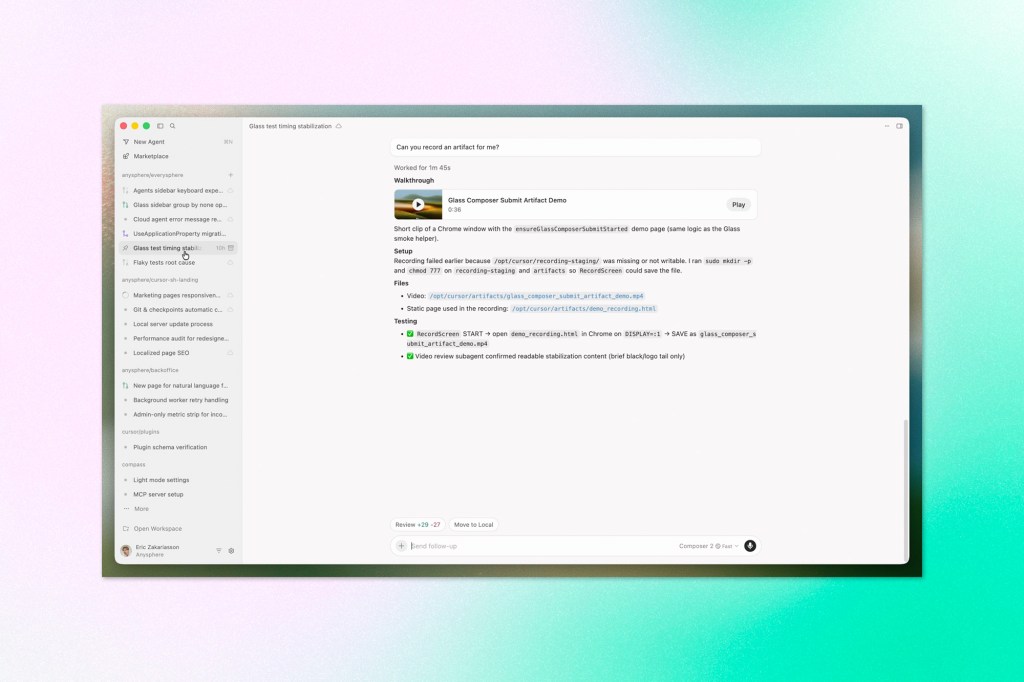1024x682 pixels.
Task: Open the Composer 2 Fast model dropdown
Action: (709, 546)
